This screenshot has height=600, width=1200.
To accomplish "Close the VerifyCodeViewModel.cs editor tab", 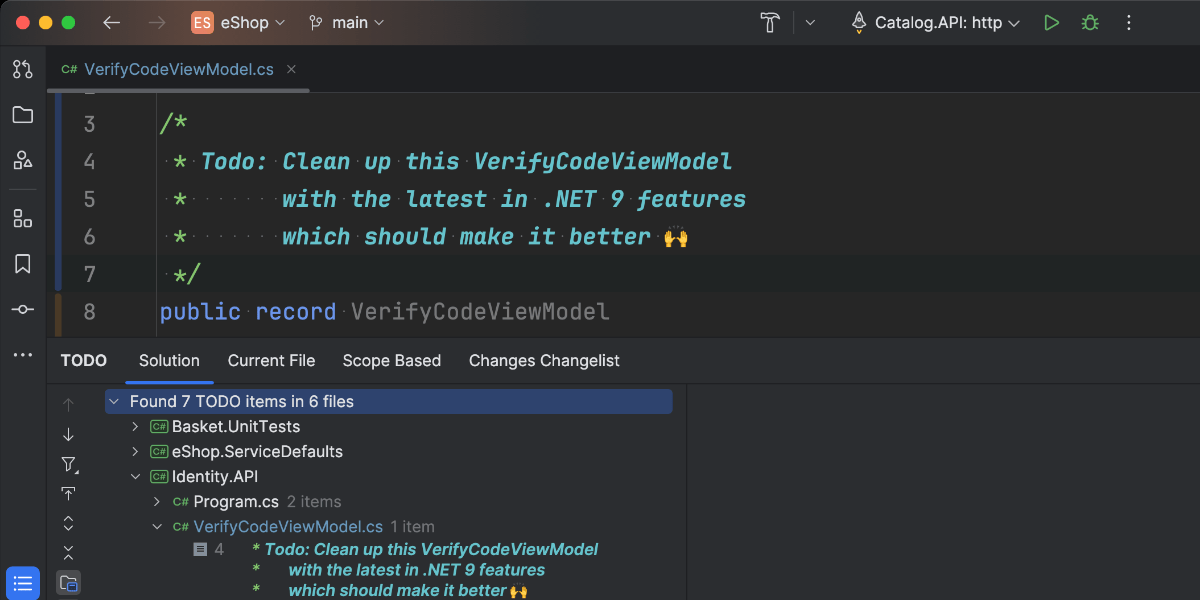I will pos(292,69).
